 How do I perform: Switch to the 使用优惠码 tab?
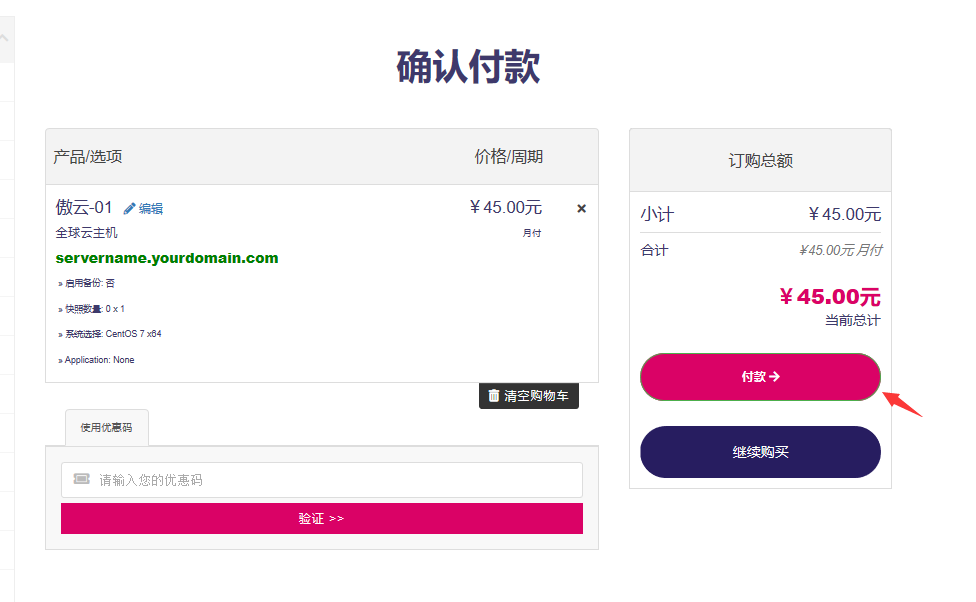tap(106, 427)
